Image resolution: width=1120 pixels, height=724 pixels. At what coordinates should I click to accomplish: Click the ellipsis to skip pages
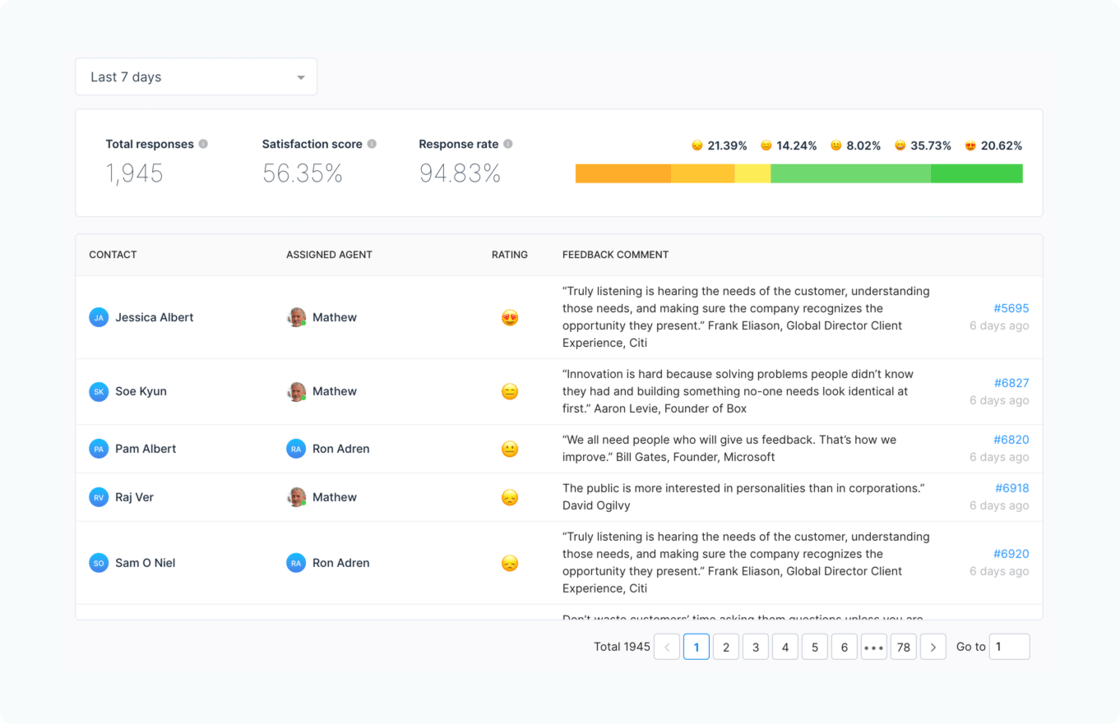tap(874, 647)
